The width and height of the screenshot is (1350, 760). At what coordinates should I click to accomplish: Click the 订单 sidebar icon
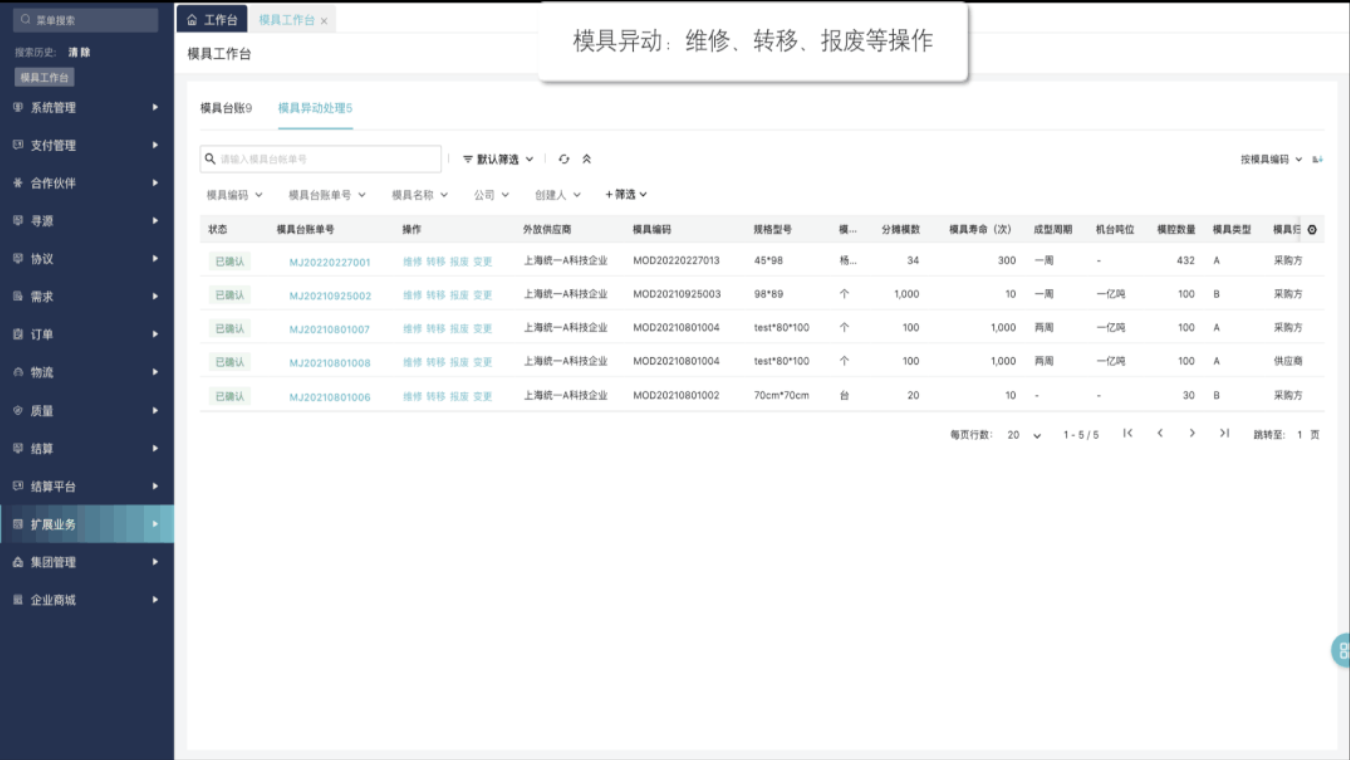pos(18,334)
